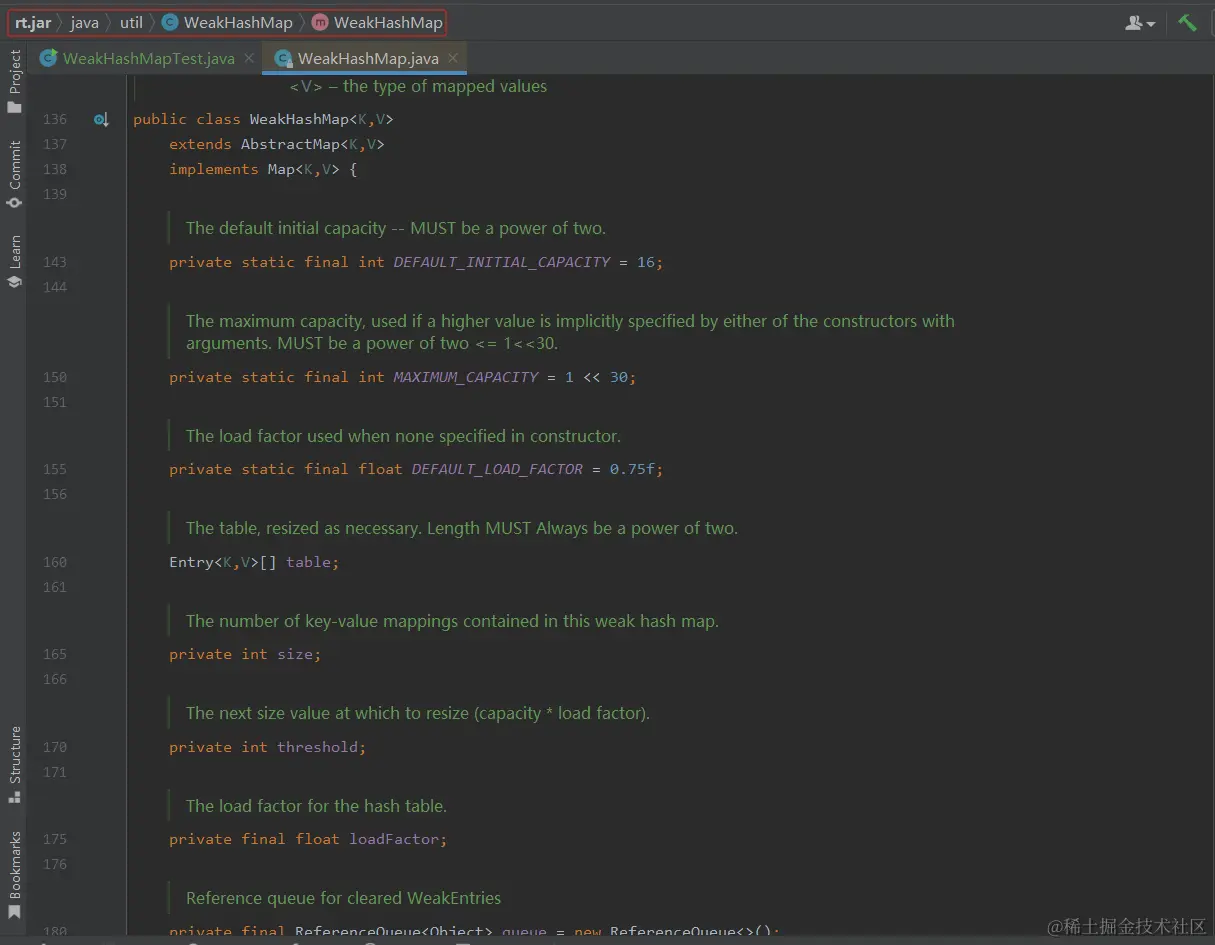Click the value 0.75f
The height and width of the screenshot is (945, 1215).
[632, 469]
